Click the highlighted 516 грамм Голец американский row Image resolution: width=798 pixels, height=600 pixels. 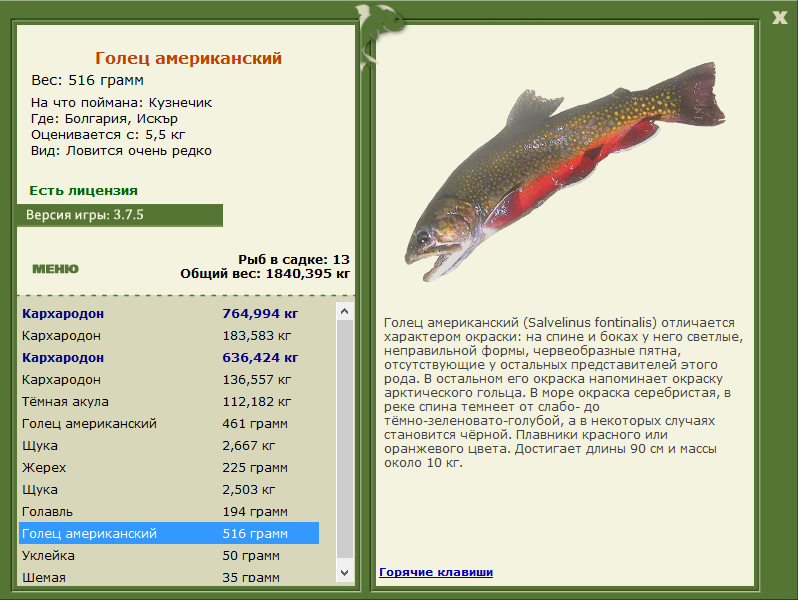click(x=169, y=533)
